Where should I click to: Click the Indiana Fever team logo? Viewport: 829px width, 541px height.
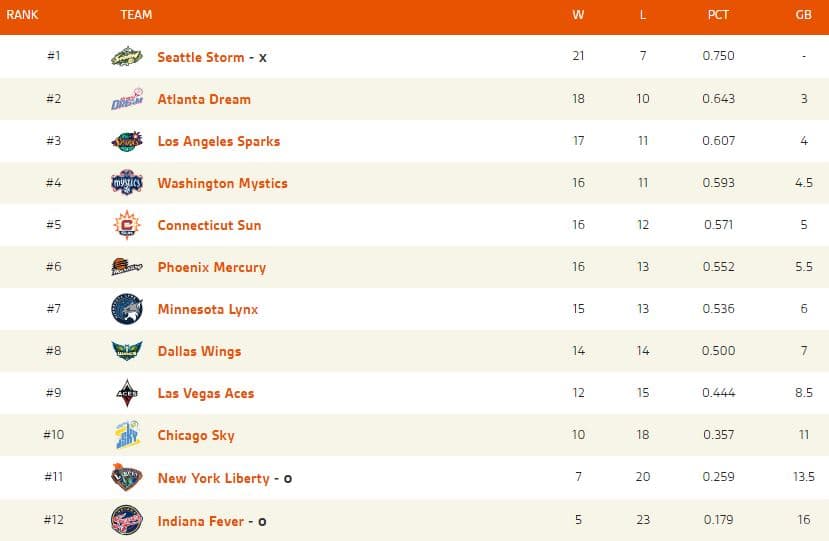coord(127,520)
